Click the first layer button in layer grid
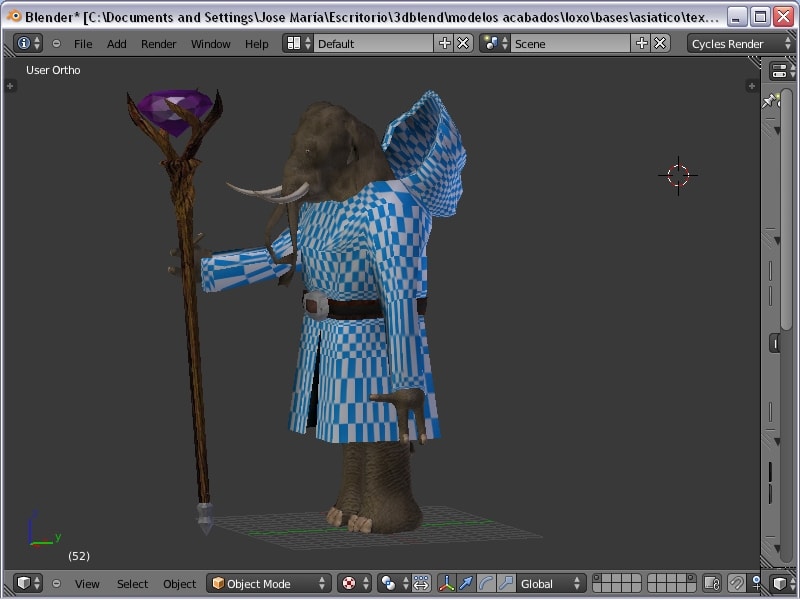 pyautogui.click(x=598, y=579)
